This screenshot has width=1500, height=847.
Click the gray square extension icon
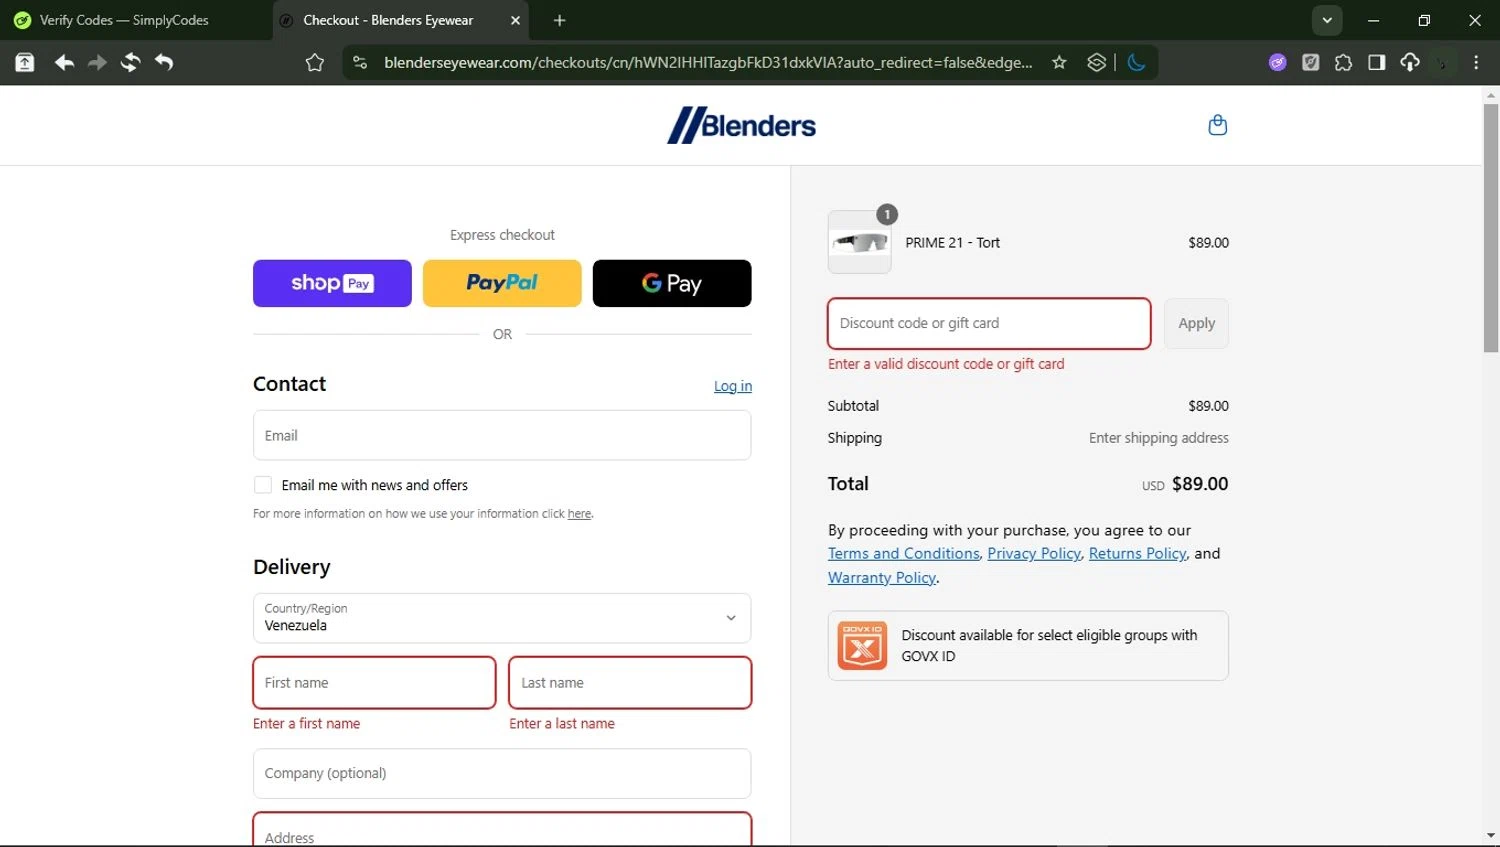pyautogui.click(x=1310, y=62)
